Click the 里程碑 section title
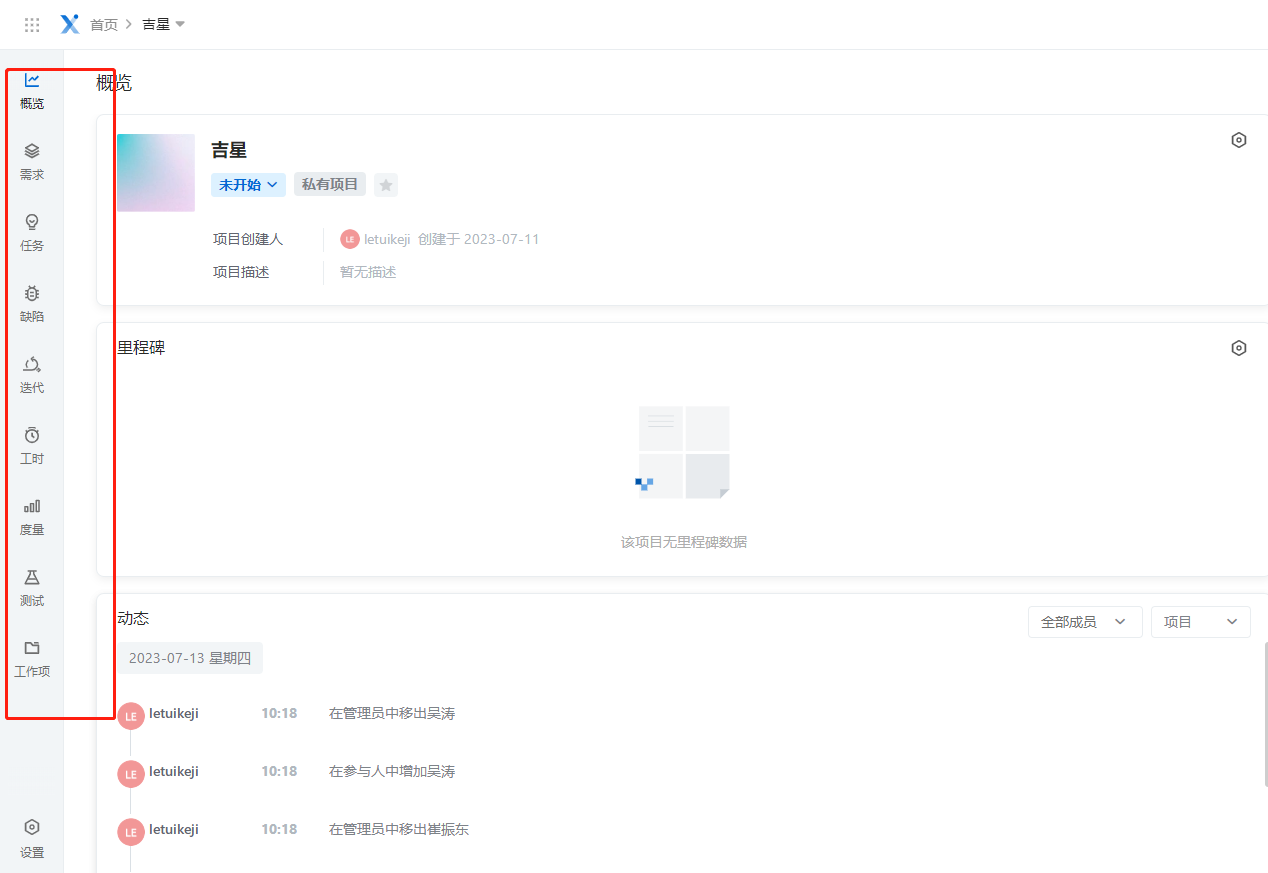 pyautogui.click(x=141, y=348)
